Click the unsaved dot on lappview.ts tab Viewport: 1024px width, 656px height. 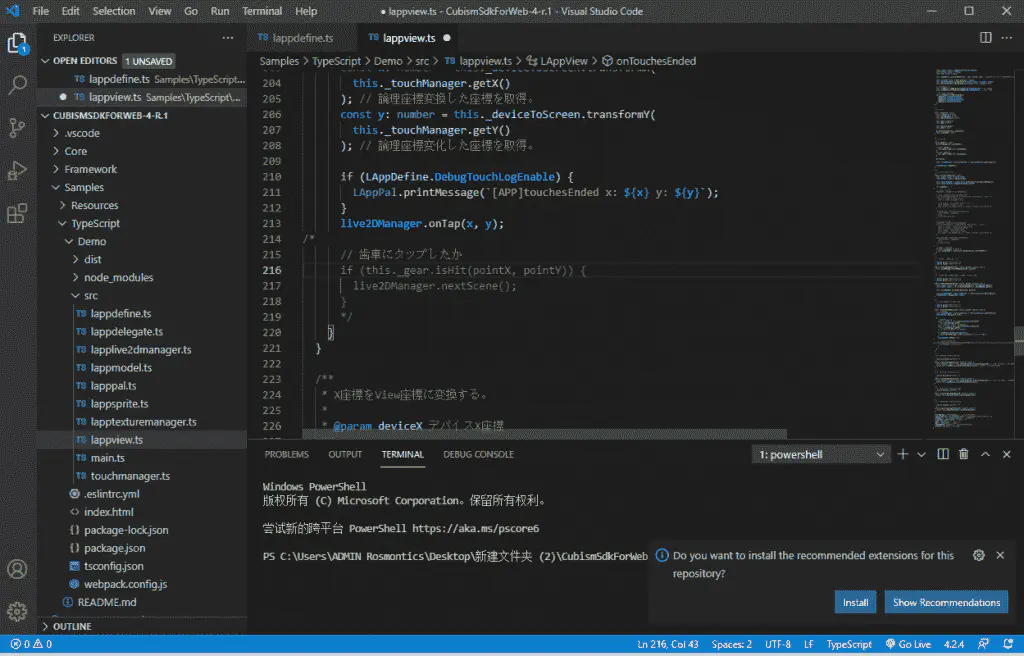click(x=447, y=38)
